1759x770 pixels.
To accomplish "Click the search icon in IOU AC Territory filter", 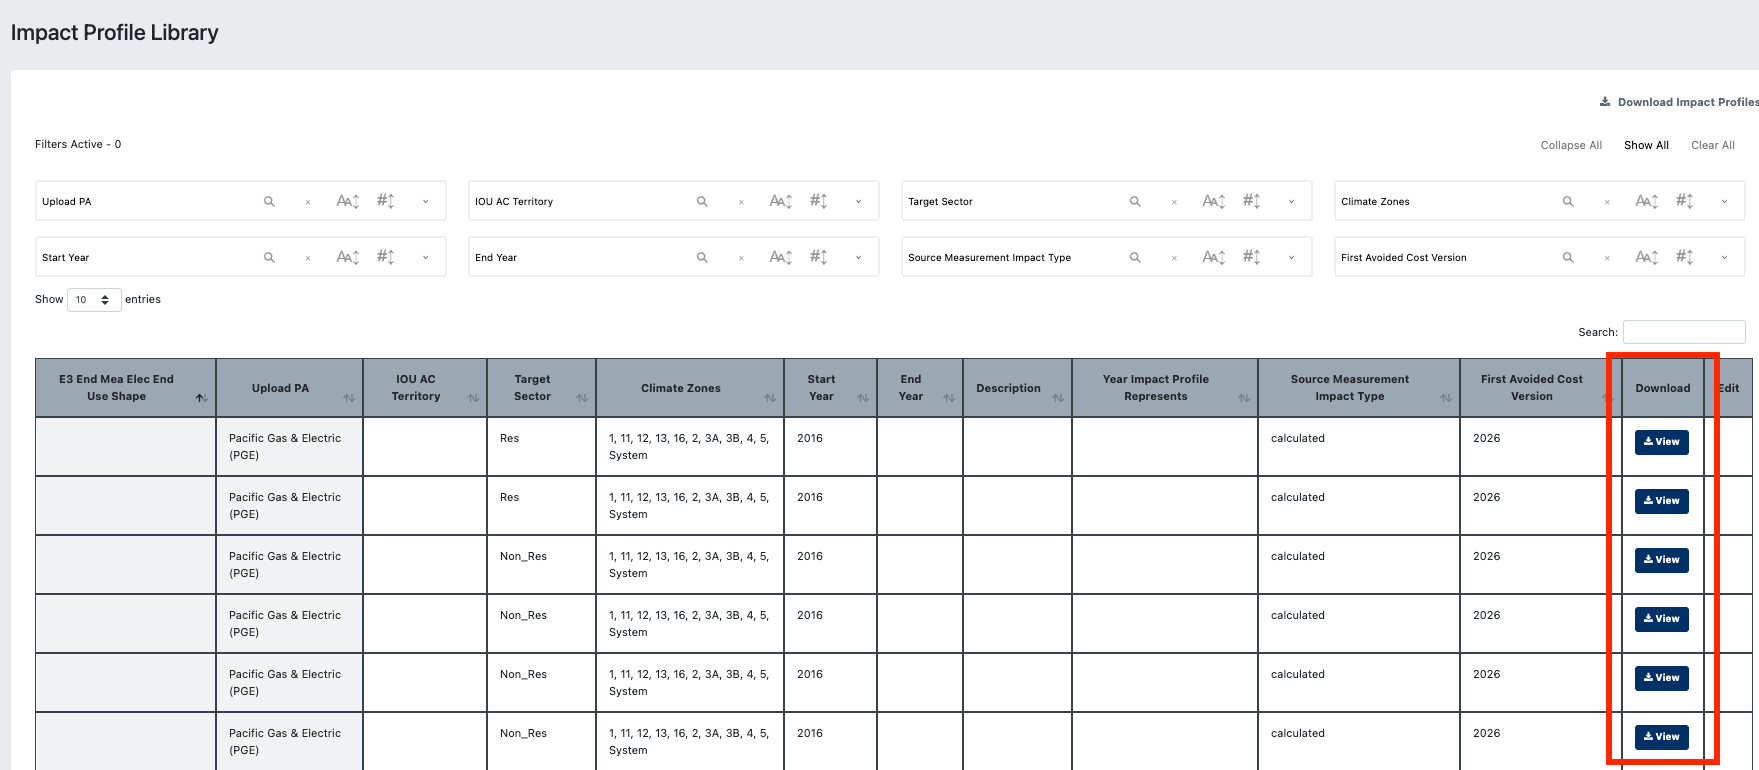I will 702,201.
